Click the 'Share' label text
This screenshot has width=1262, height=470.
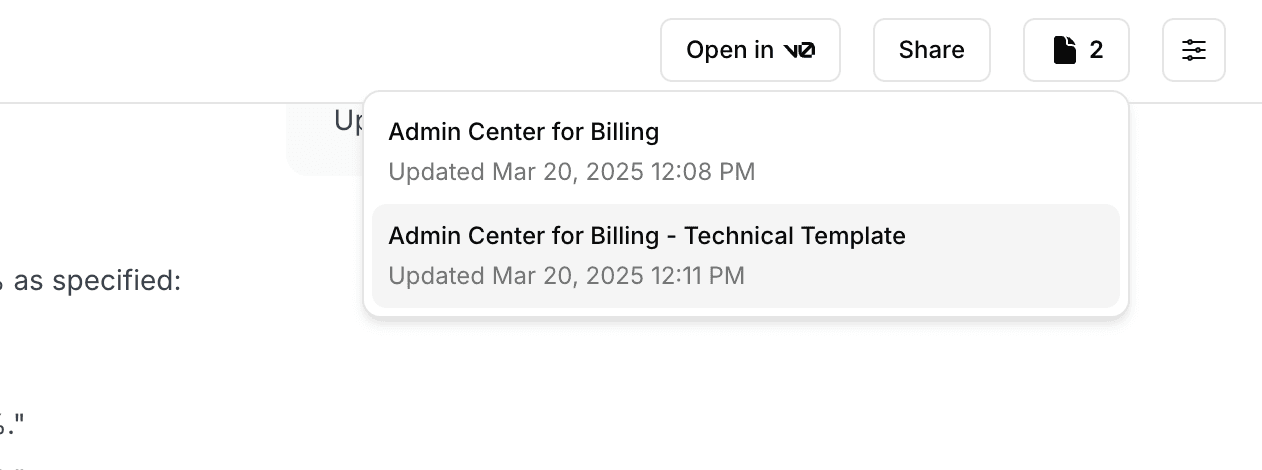(931, 50)
